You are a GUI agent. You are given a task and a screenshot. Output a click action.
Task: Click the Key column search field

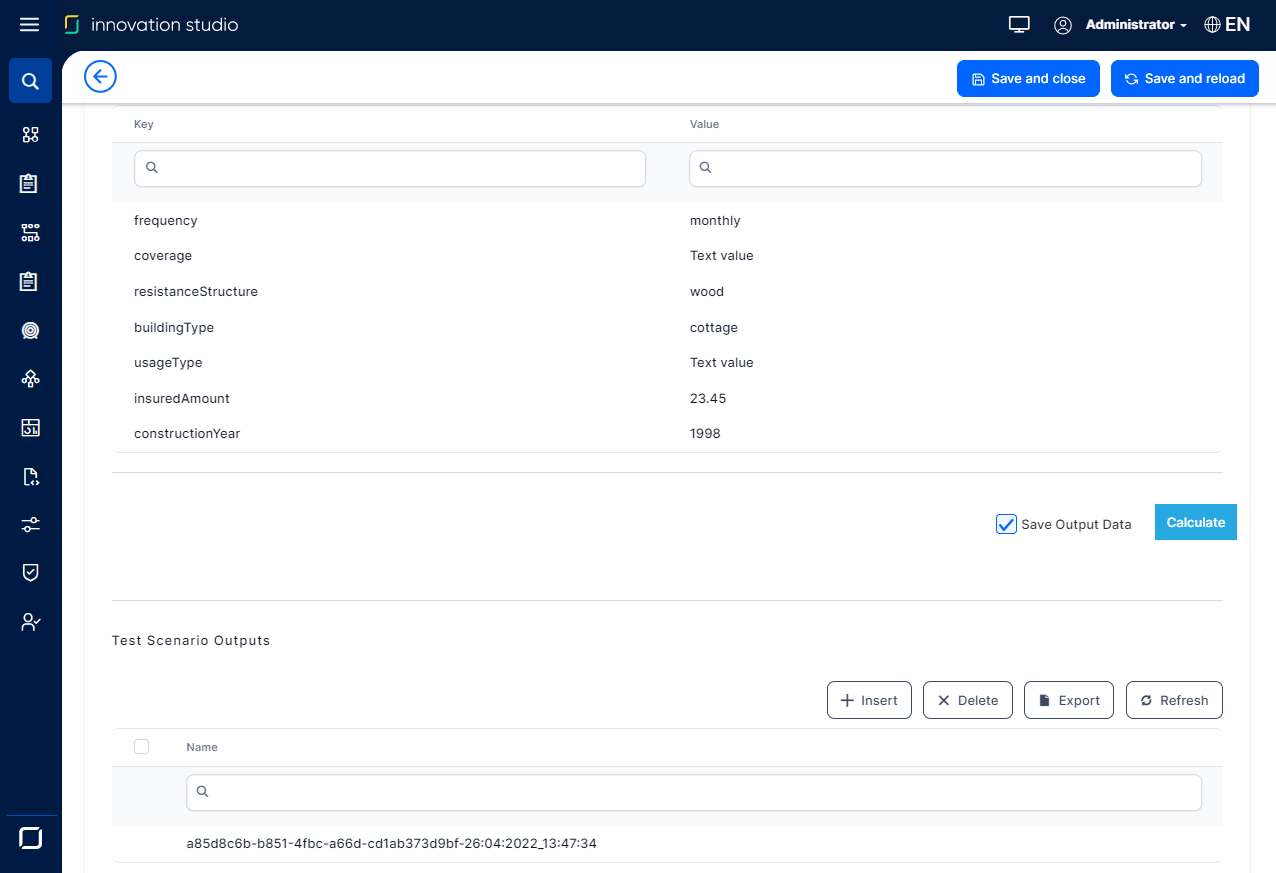390,168
